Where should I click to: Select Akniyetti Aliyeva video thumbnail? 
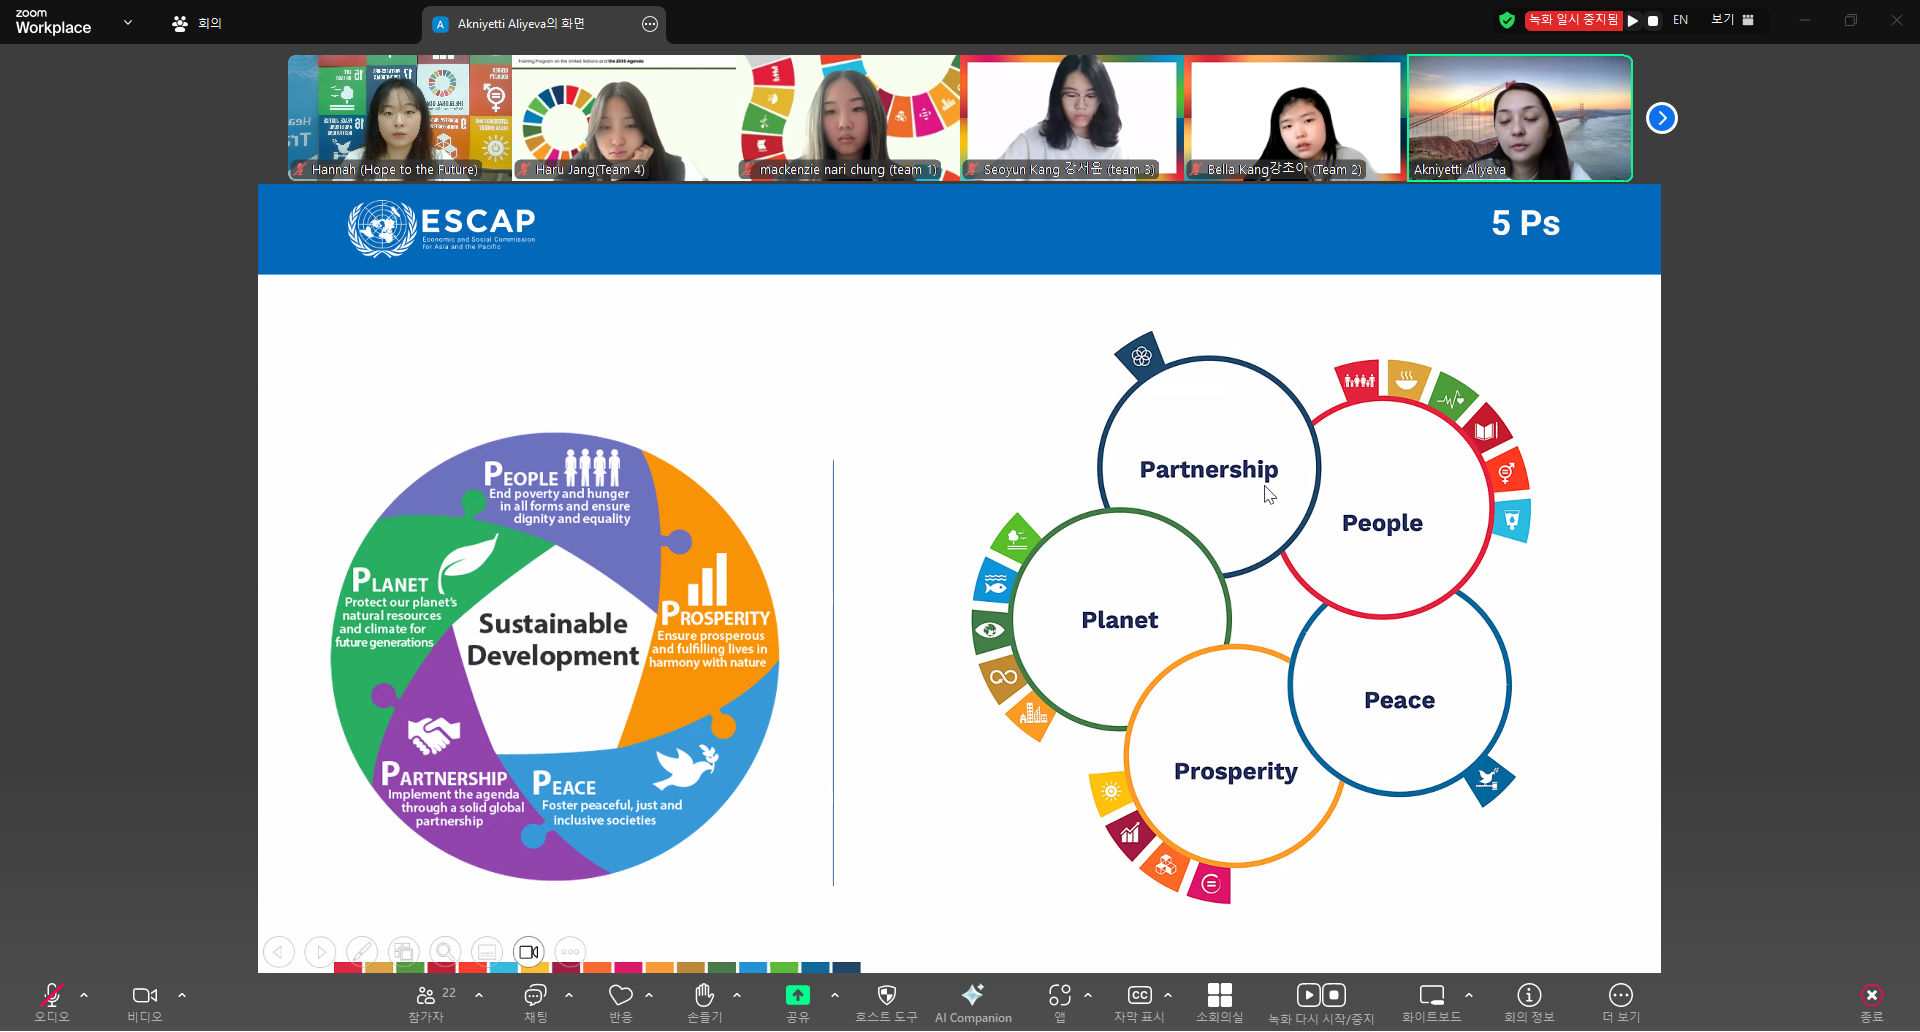(x=1520, y=118)
